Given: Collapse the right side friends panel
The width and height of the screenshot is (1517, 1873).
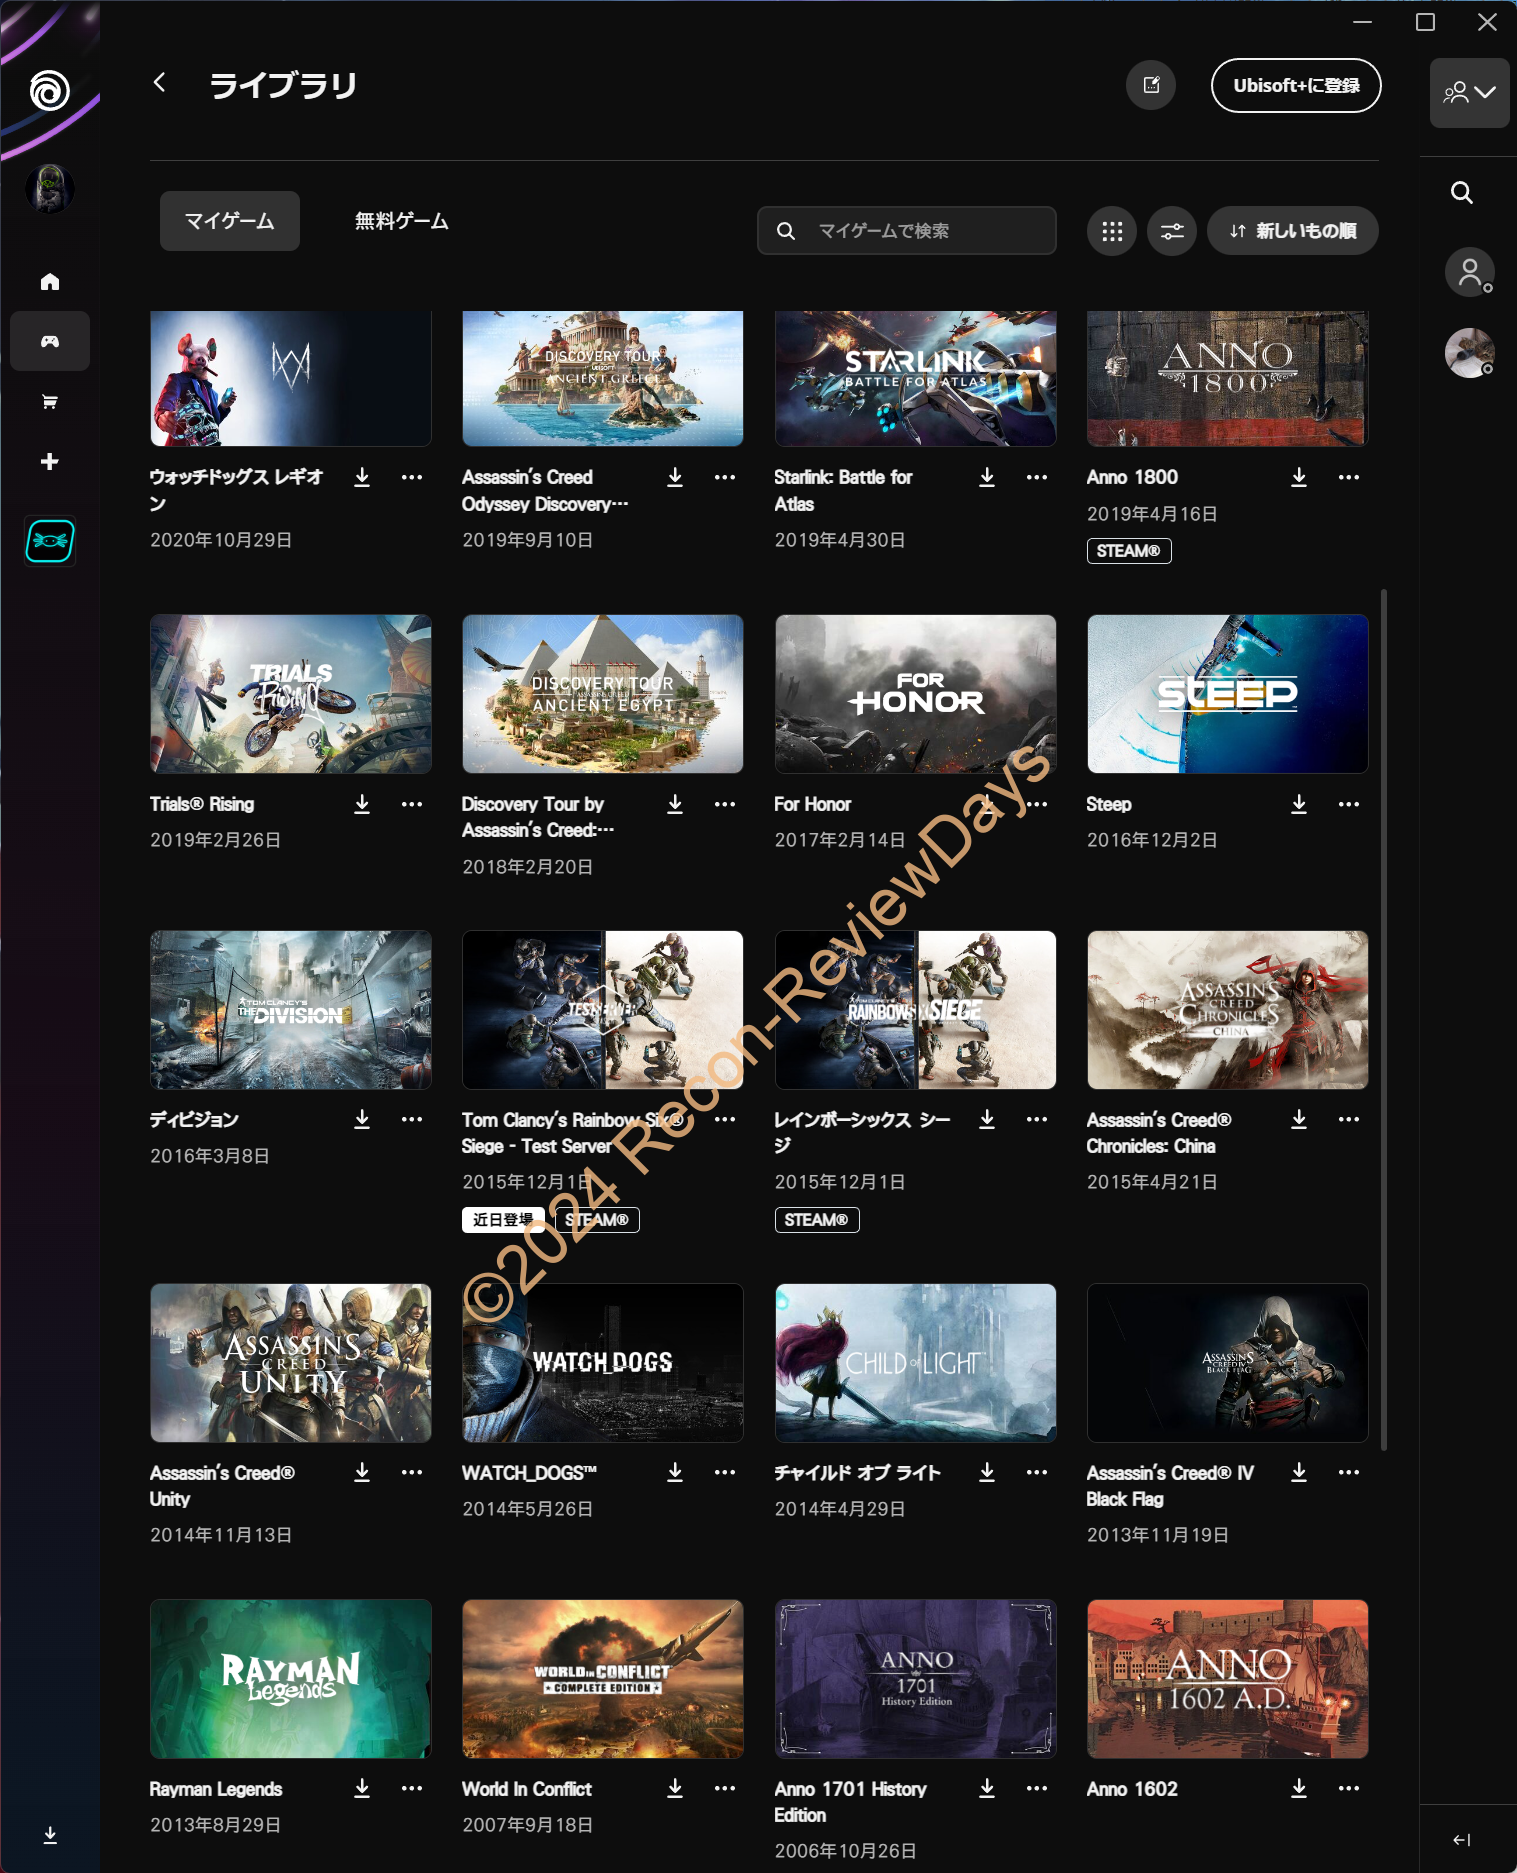Looking at the screenshot, I should 1461,1839.
